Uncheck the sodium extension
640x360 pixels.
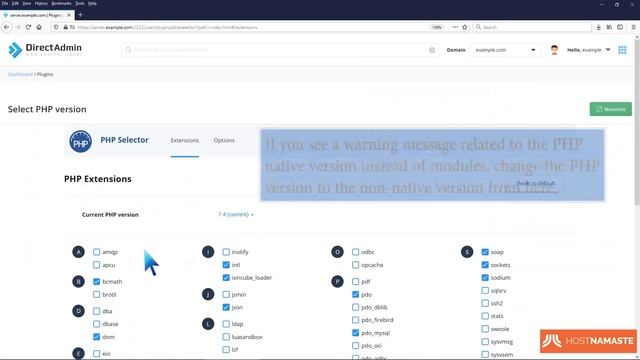[x=485, y=278]
